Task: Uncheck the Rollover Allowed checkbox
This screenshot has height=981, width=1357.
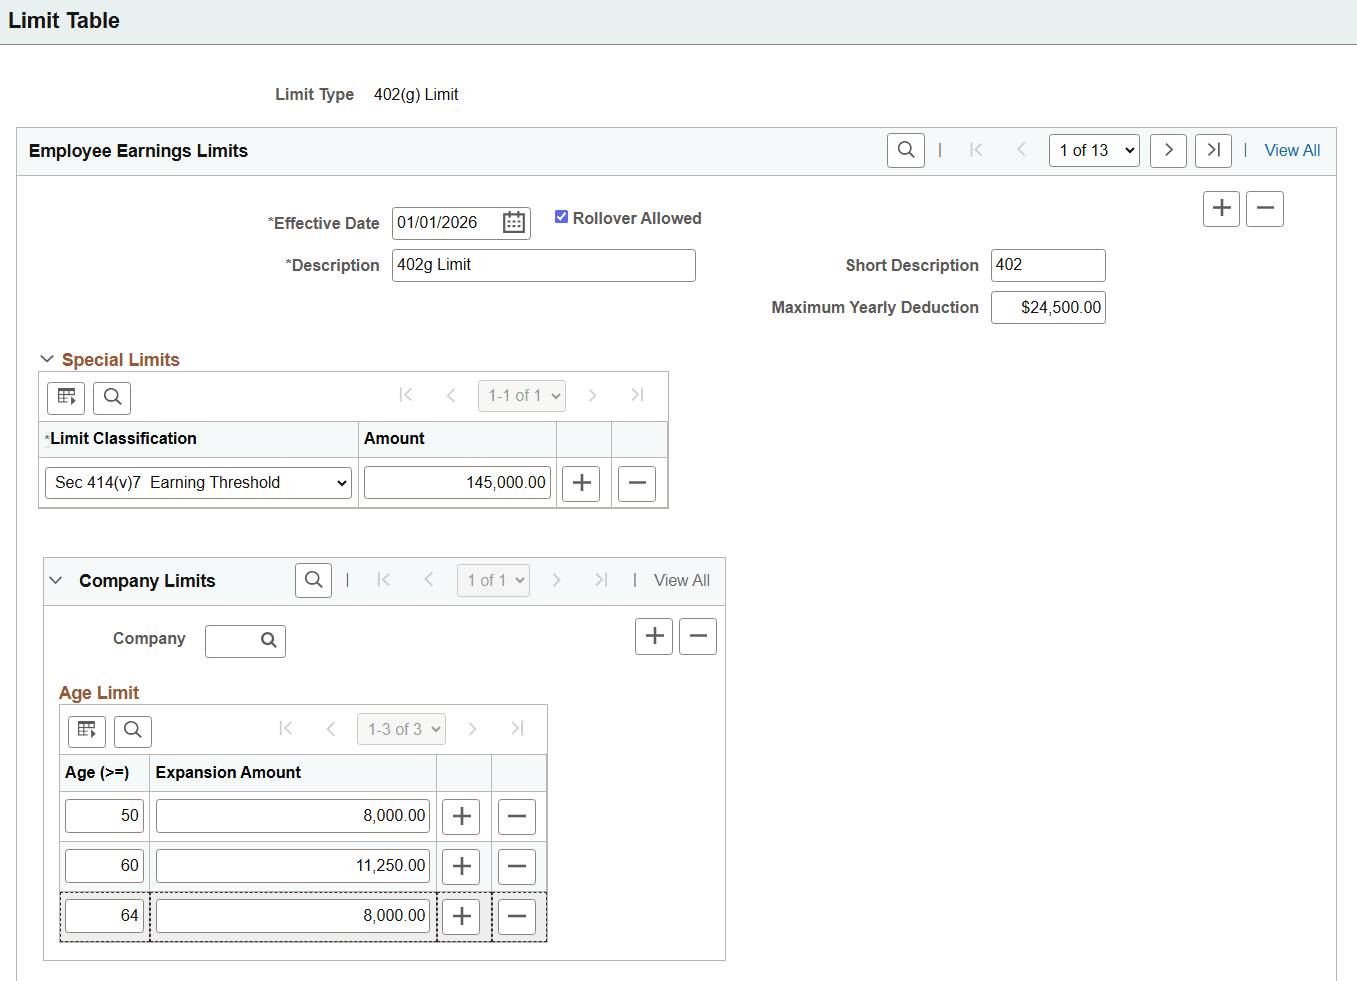Action: 562,217
